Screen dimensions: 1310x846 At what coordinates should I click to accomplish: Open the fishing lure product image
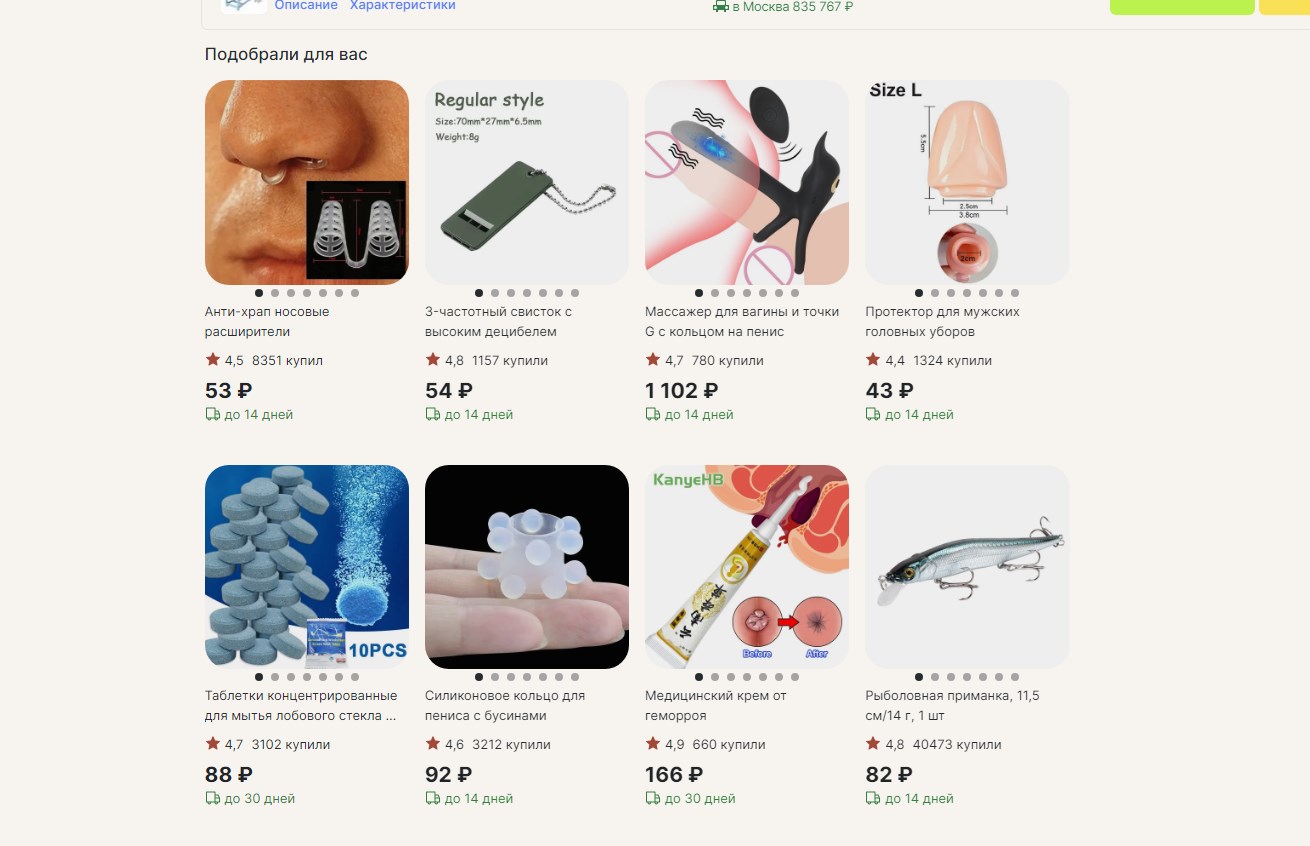pyautogui.click(x=967, y=566)
